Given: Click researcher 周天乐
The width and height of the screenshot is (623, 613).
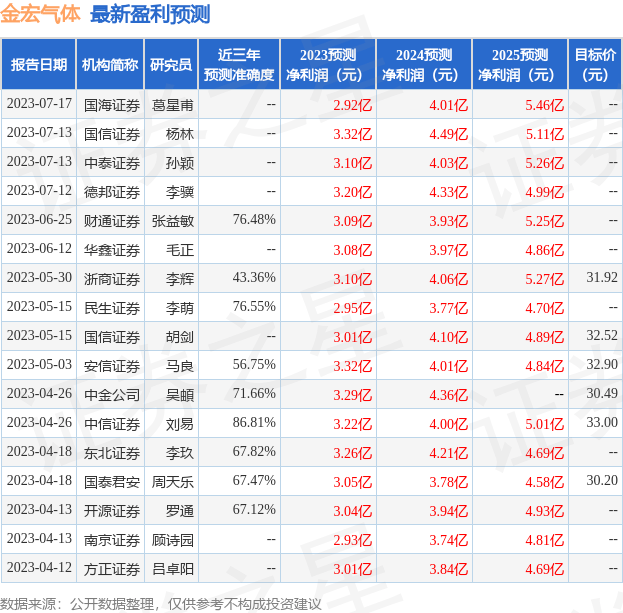Looking at the screenshot, I should 173,482.
